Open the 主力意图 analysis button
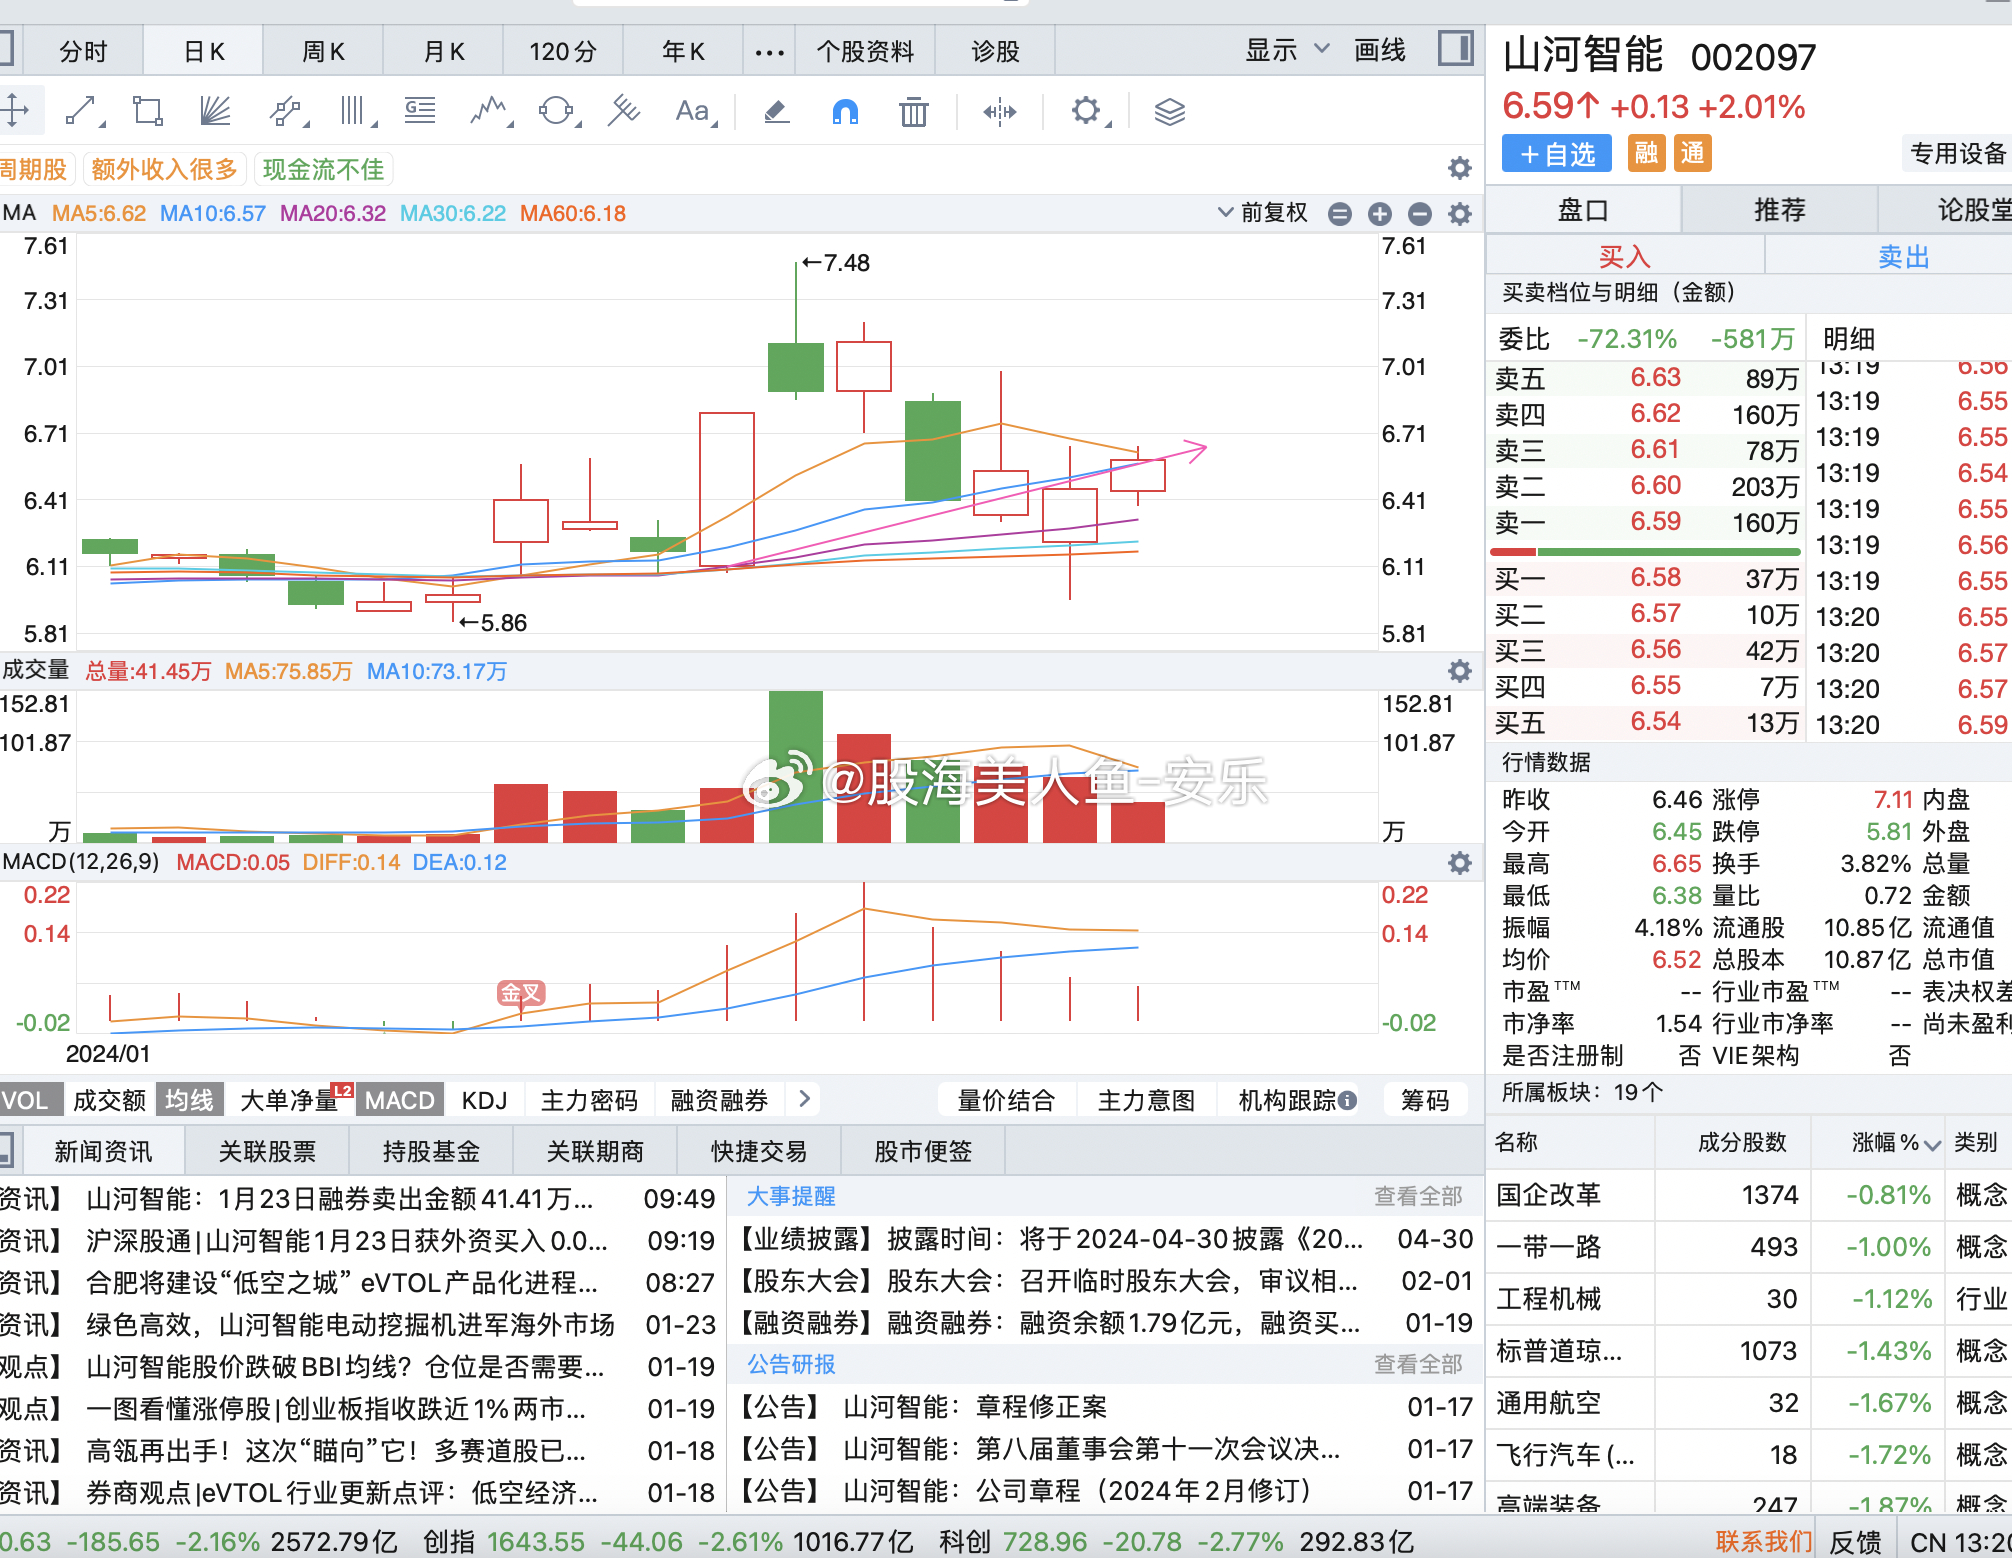The width and height of the screenshot is (2012, 1558). tap(1146, 1101)
